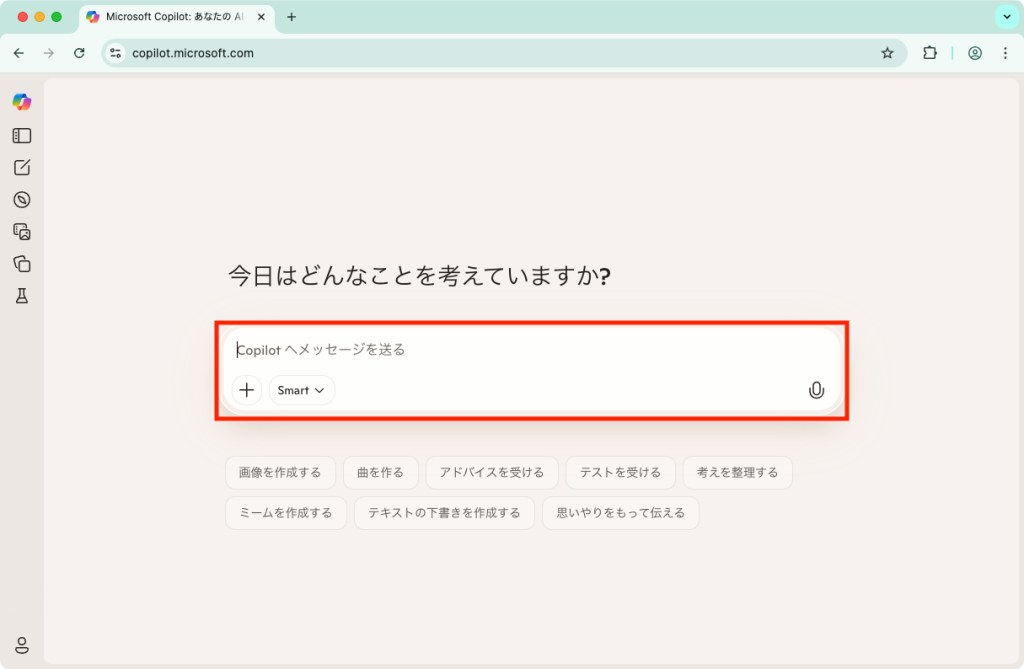Open the account profile icon in sidebar
1024x669 pixels.
(x=22, y=645)
